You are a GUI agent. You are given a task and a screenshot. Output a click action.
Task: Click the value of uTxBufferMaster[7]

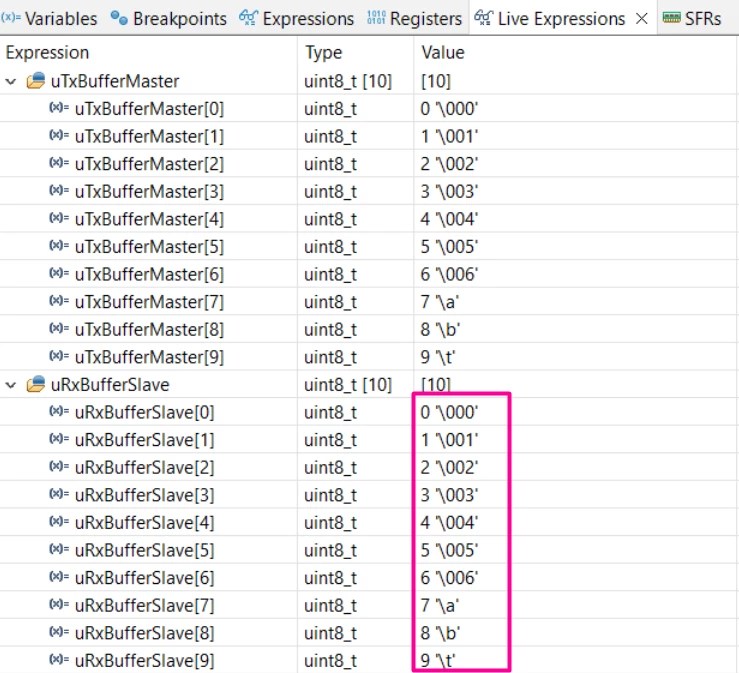(439, 302)
